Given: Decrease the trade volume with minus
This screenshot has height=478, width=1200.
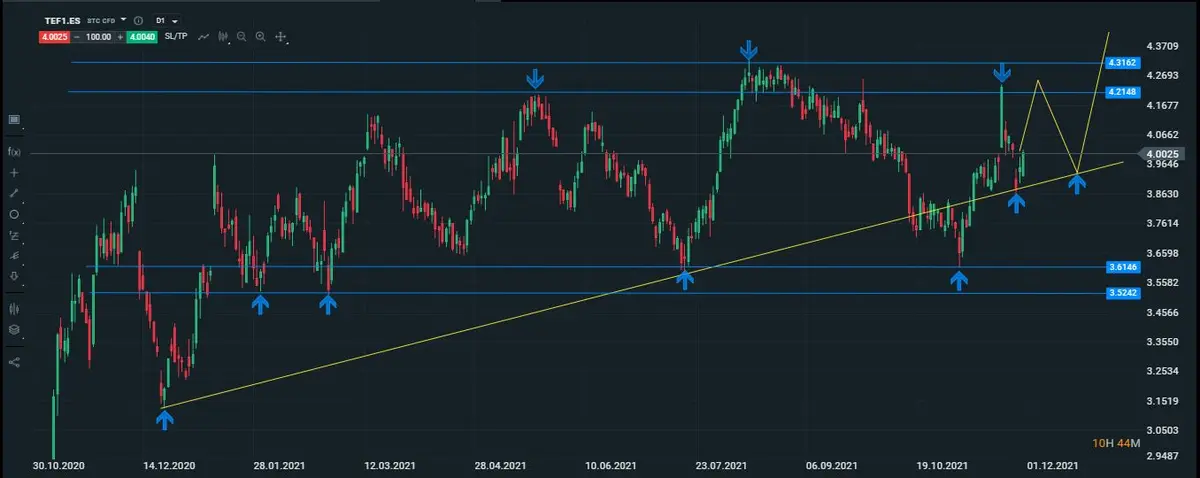Looking at the screenshot, I should (x=76, y=37).
